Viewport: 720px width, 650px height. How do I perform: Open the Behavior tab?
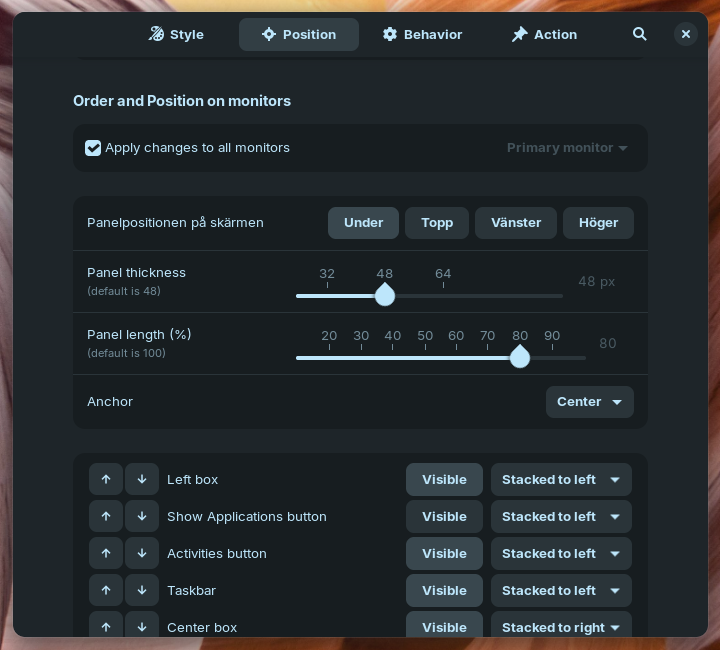click(422, 34)
